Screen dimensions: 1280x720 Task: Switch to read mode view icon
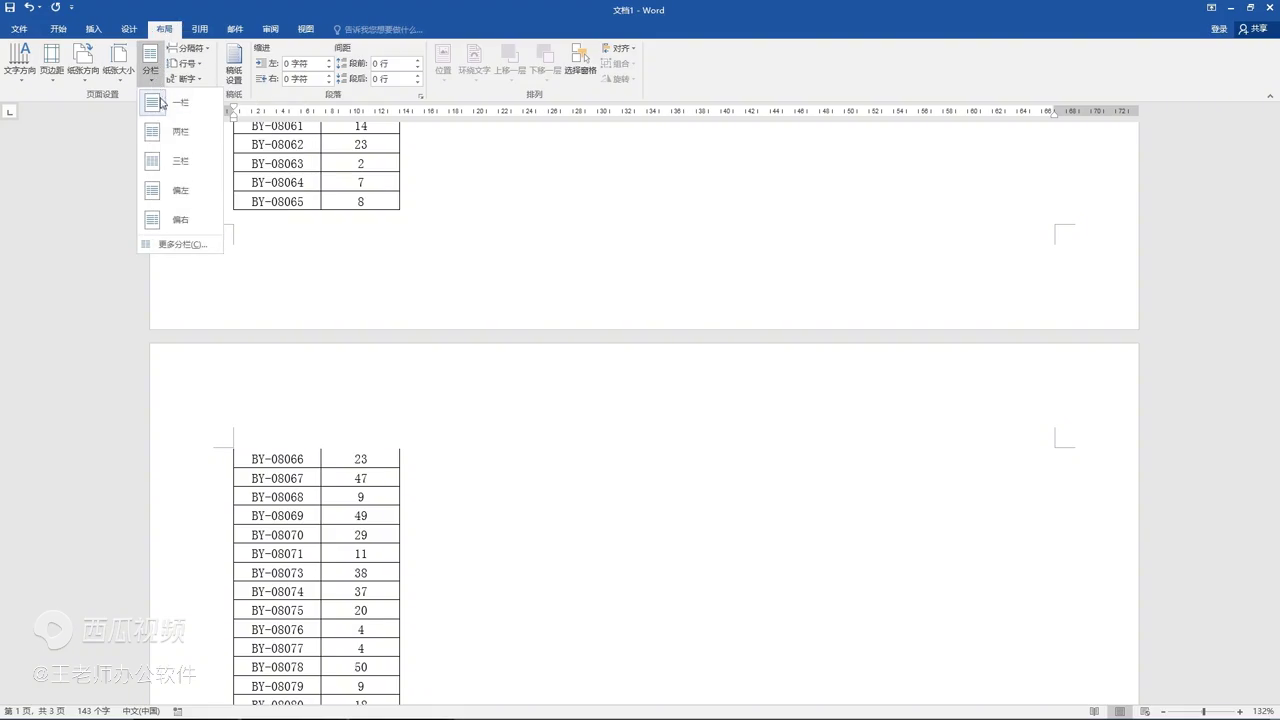[x=1094, y=711]
